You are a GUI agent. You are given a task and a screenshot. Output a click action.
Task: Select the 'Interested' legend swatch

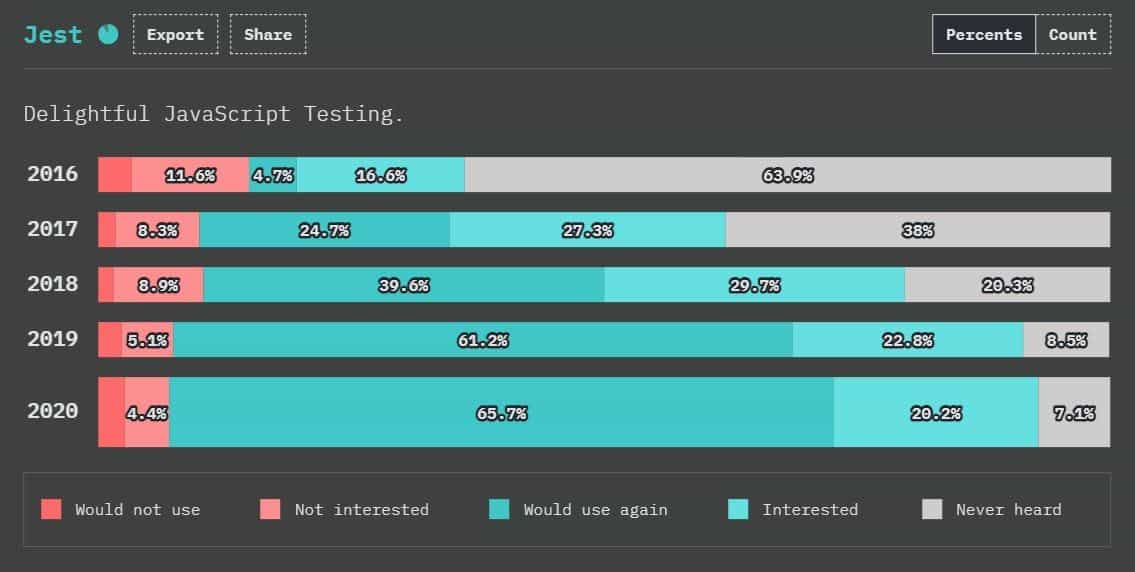[x=738, y=509]
